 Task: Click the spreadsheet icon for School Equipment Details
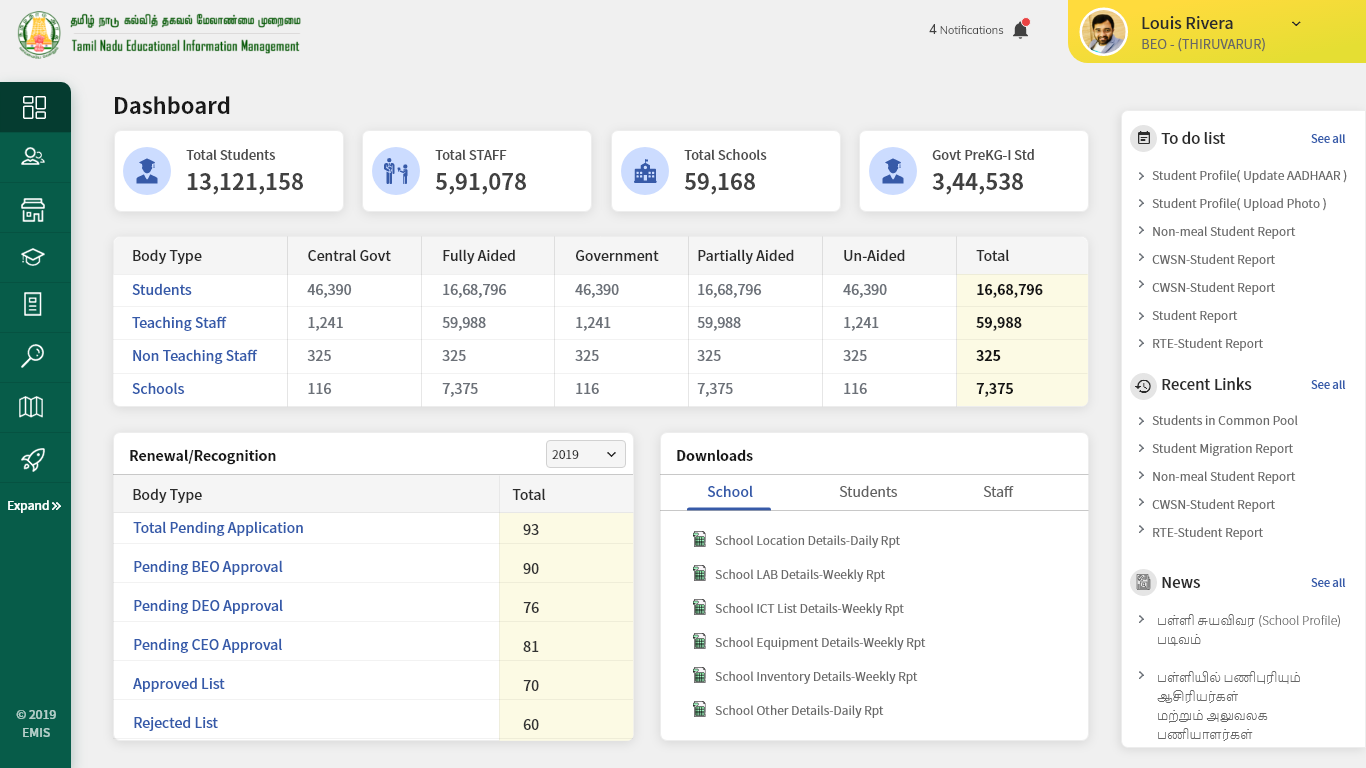point(700,641)
